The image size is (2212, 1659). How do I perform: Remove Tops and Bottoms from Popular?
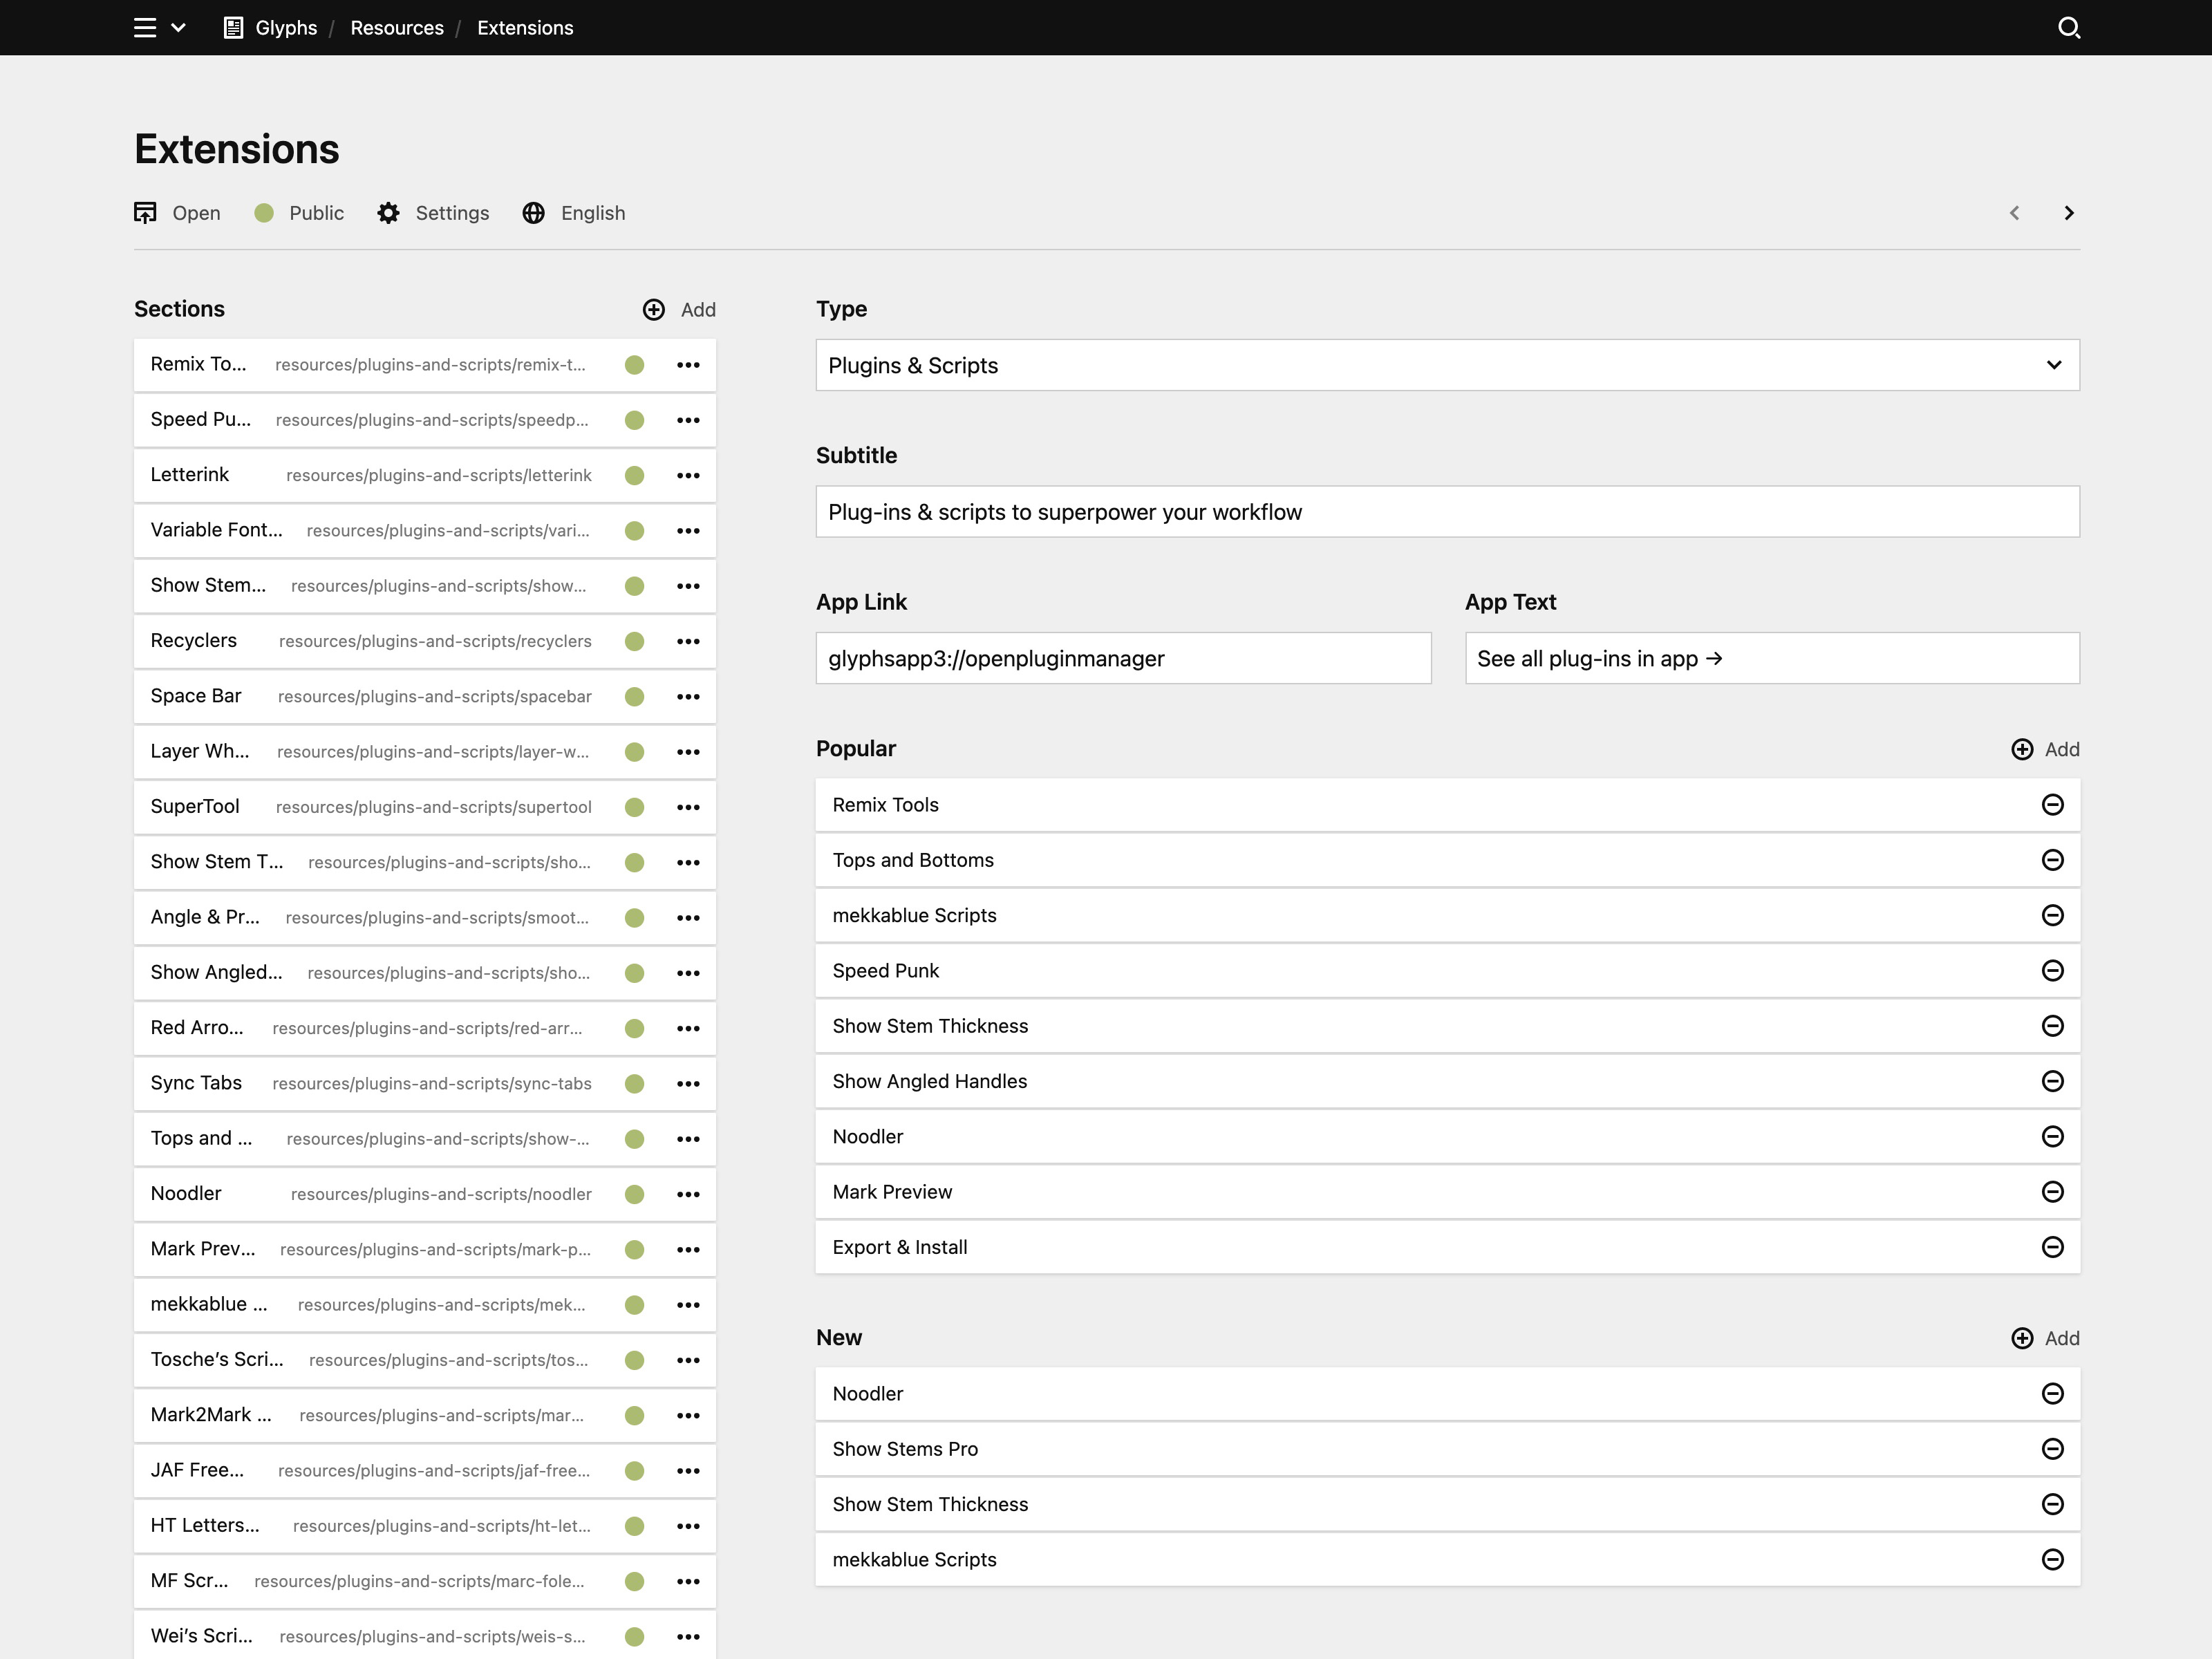pos(2052,860)
